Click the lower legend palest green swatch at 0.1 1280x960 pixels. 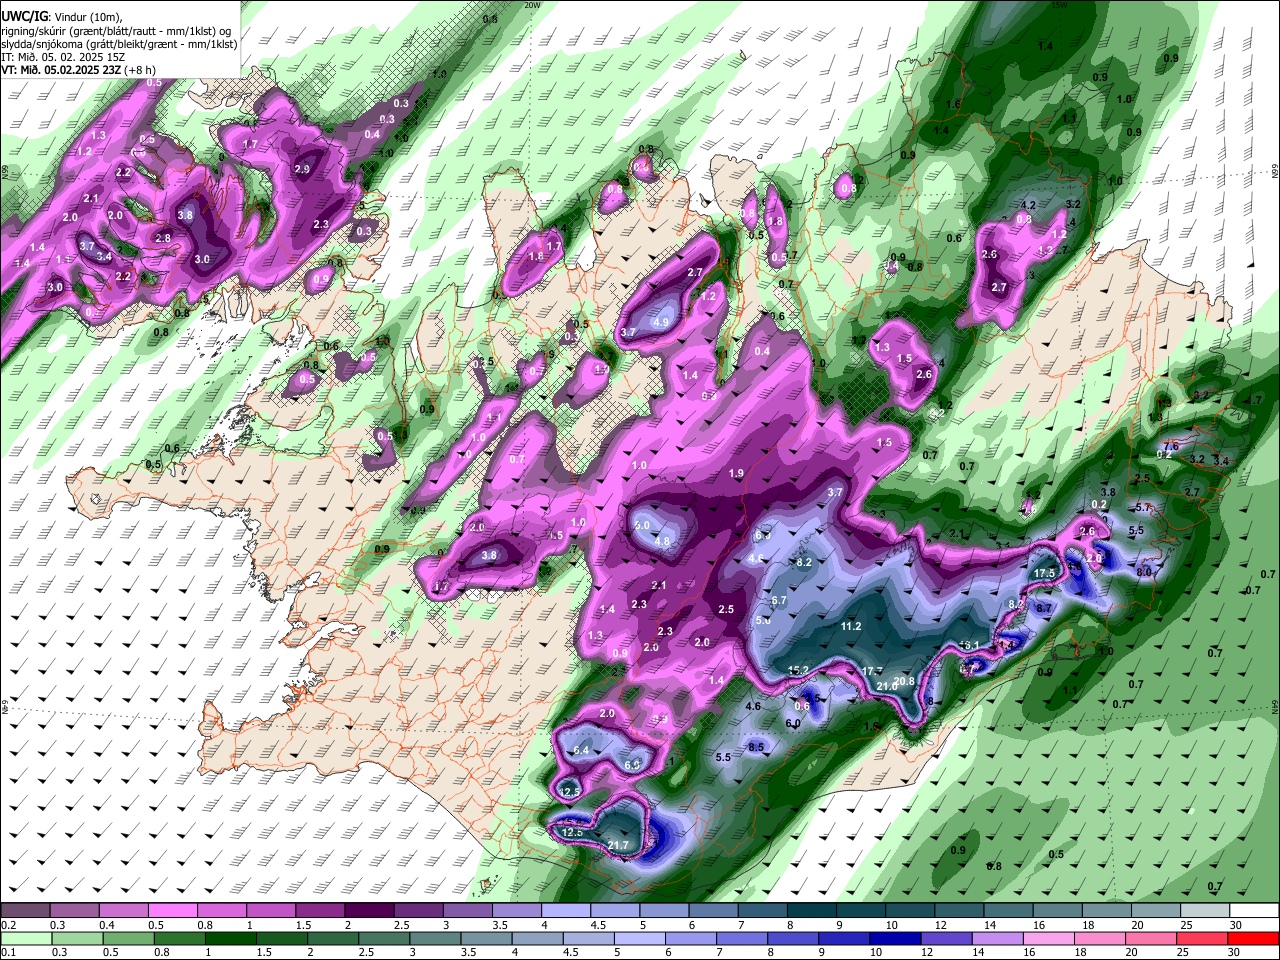(26, 938)
